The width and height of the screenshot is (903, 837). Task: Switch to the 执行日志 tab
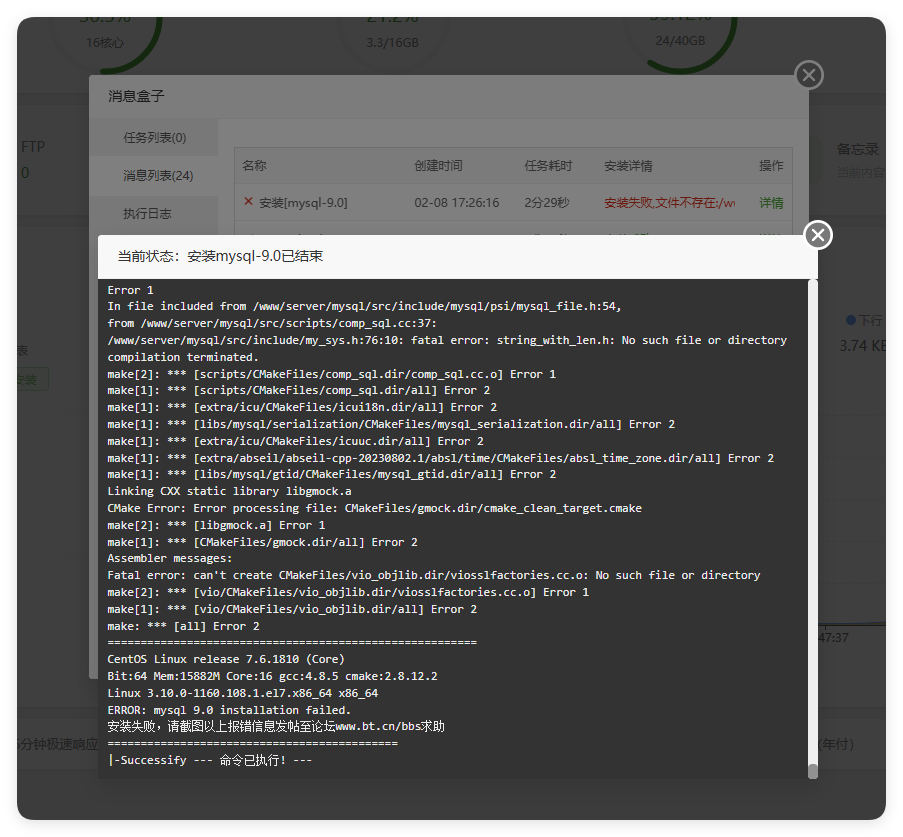point(147,214)
